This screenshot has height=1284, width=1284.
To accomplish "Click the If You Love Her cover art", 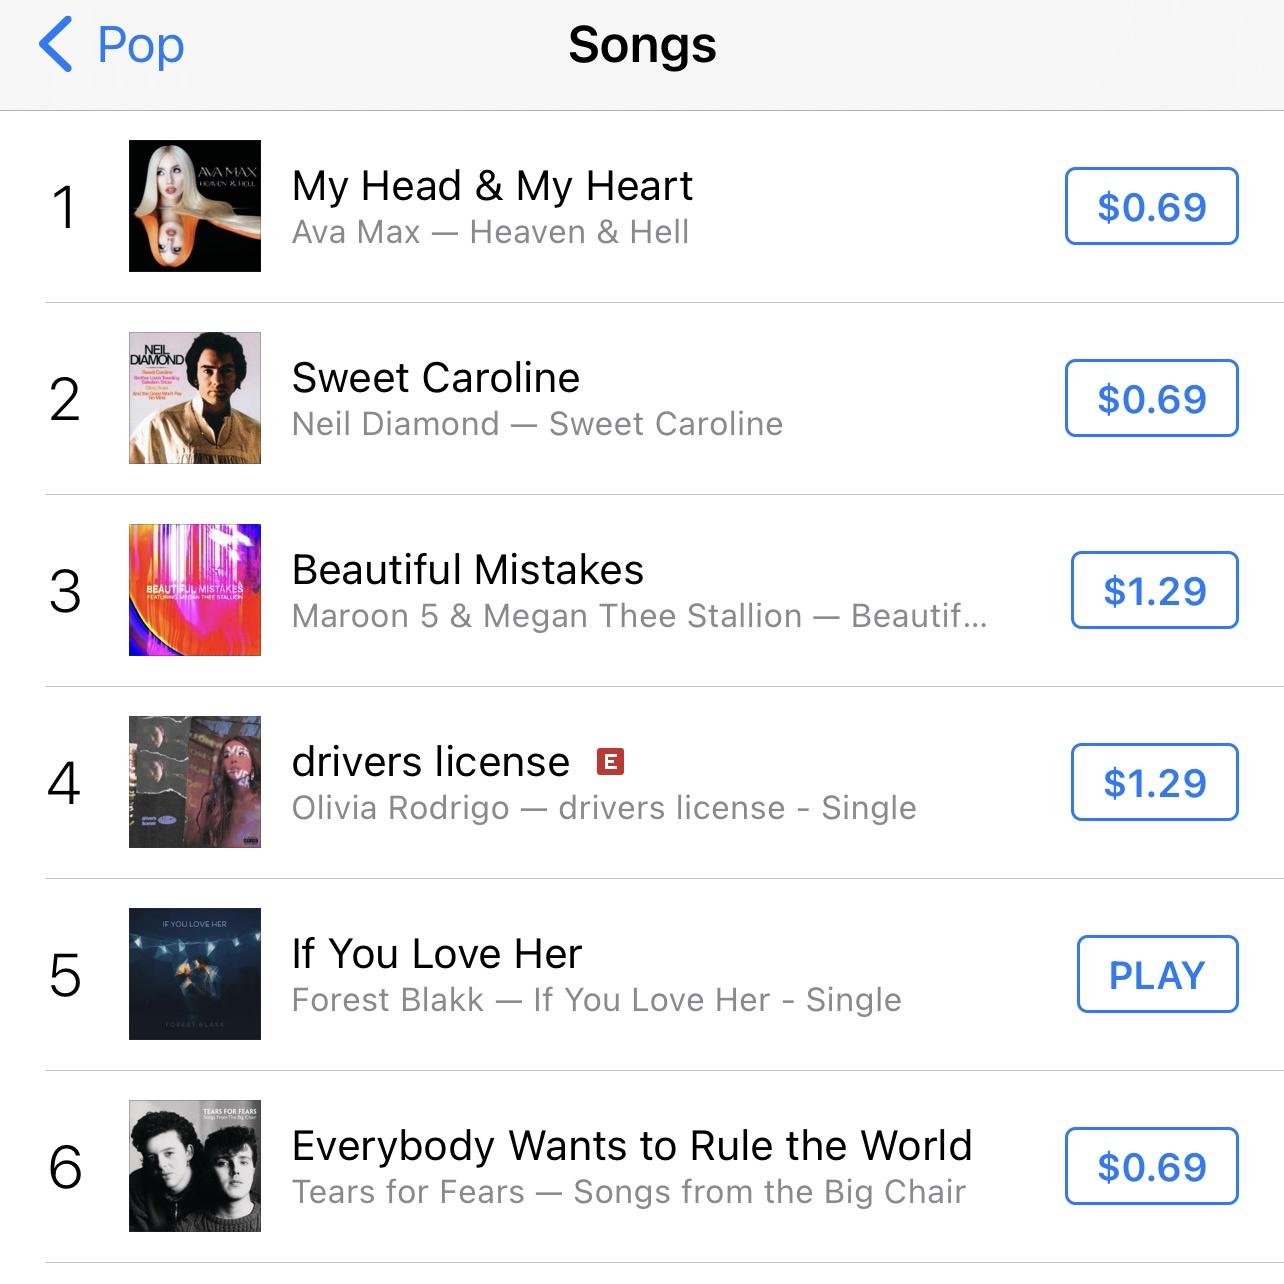I will click(x=194, y=973).
